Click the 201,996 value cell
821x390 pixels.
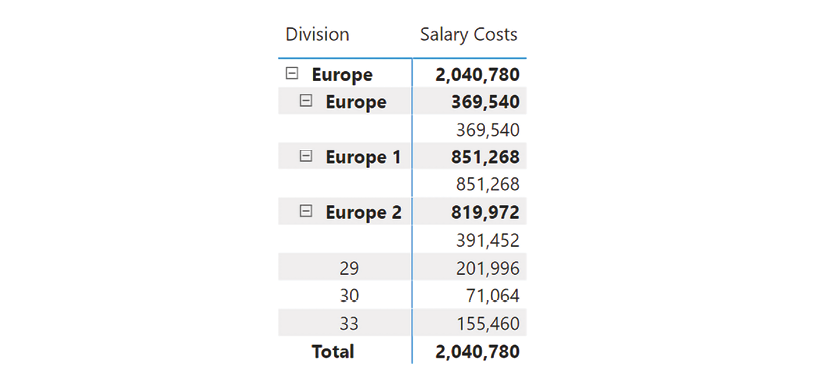[x=487, y=268]
